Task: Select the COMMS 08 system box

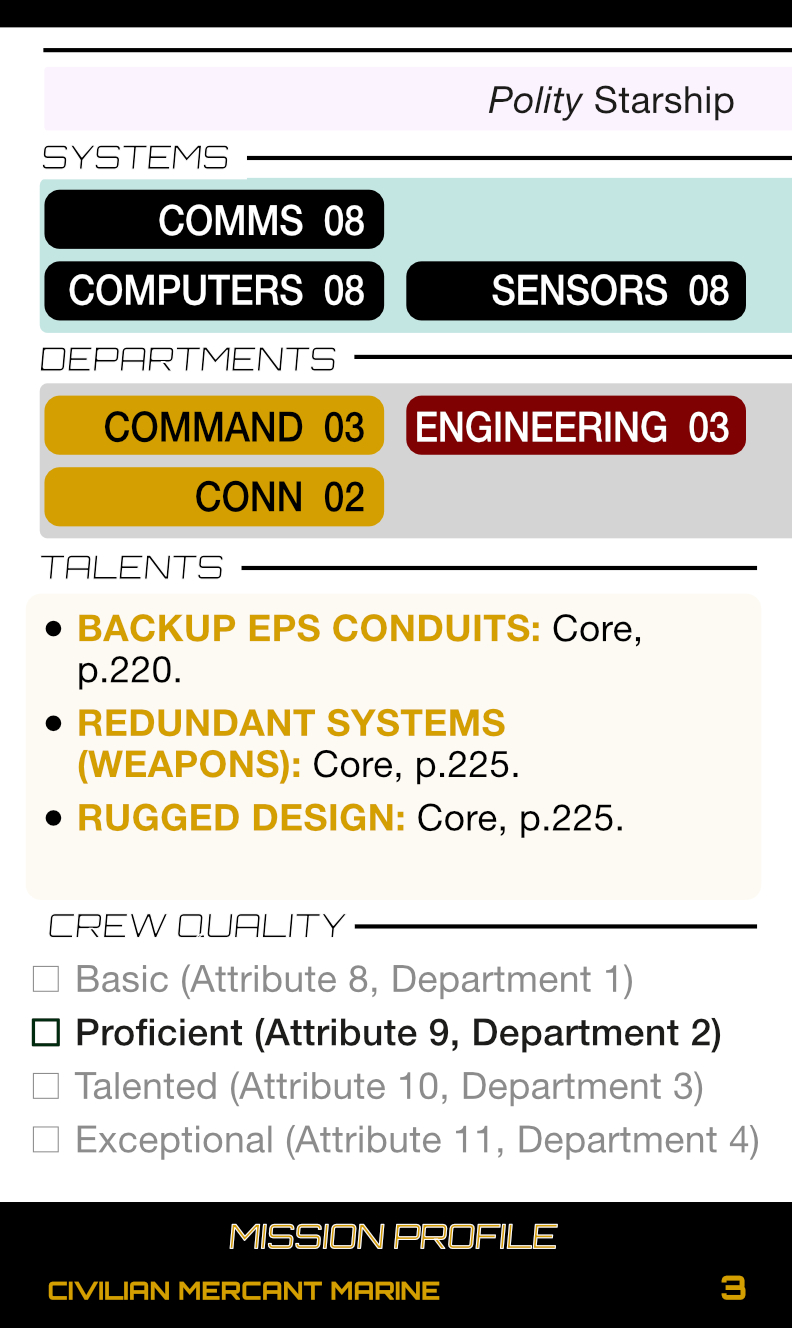Action: 214,220
